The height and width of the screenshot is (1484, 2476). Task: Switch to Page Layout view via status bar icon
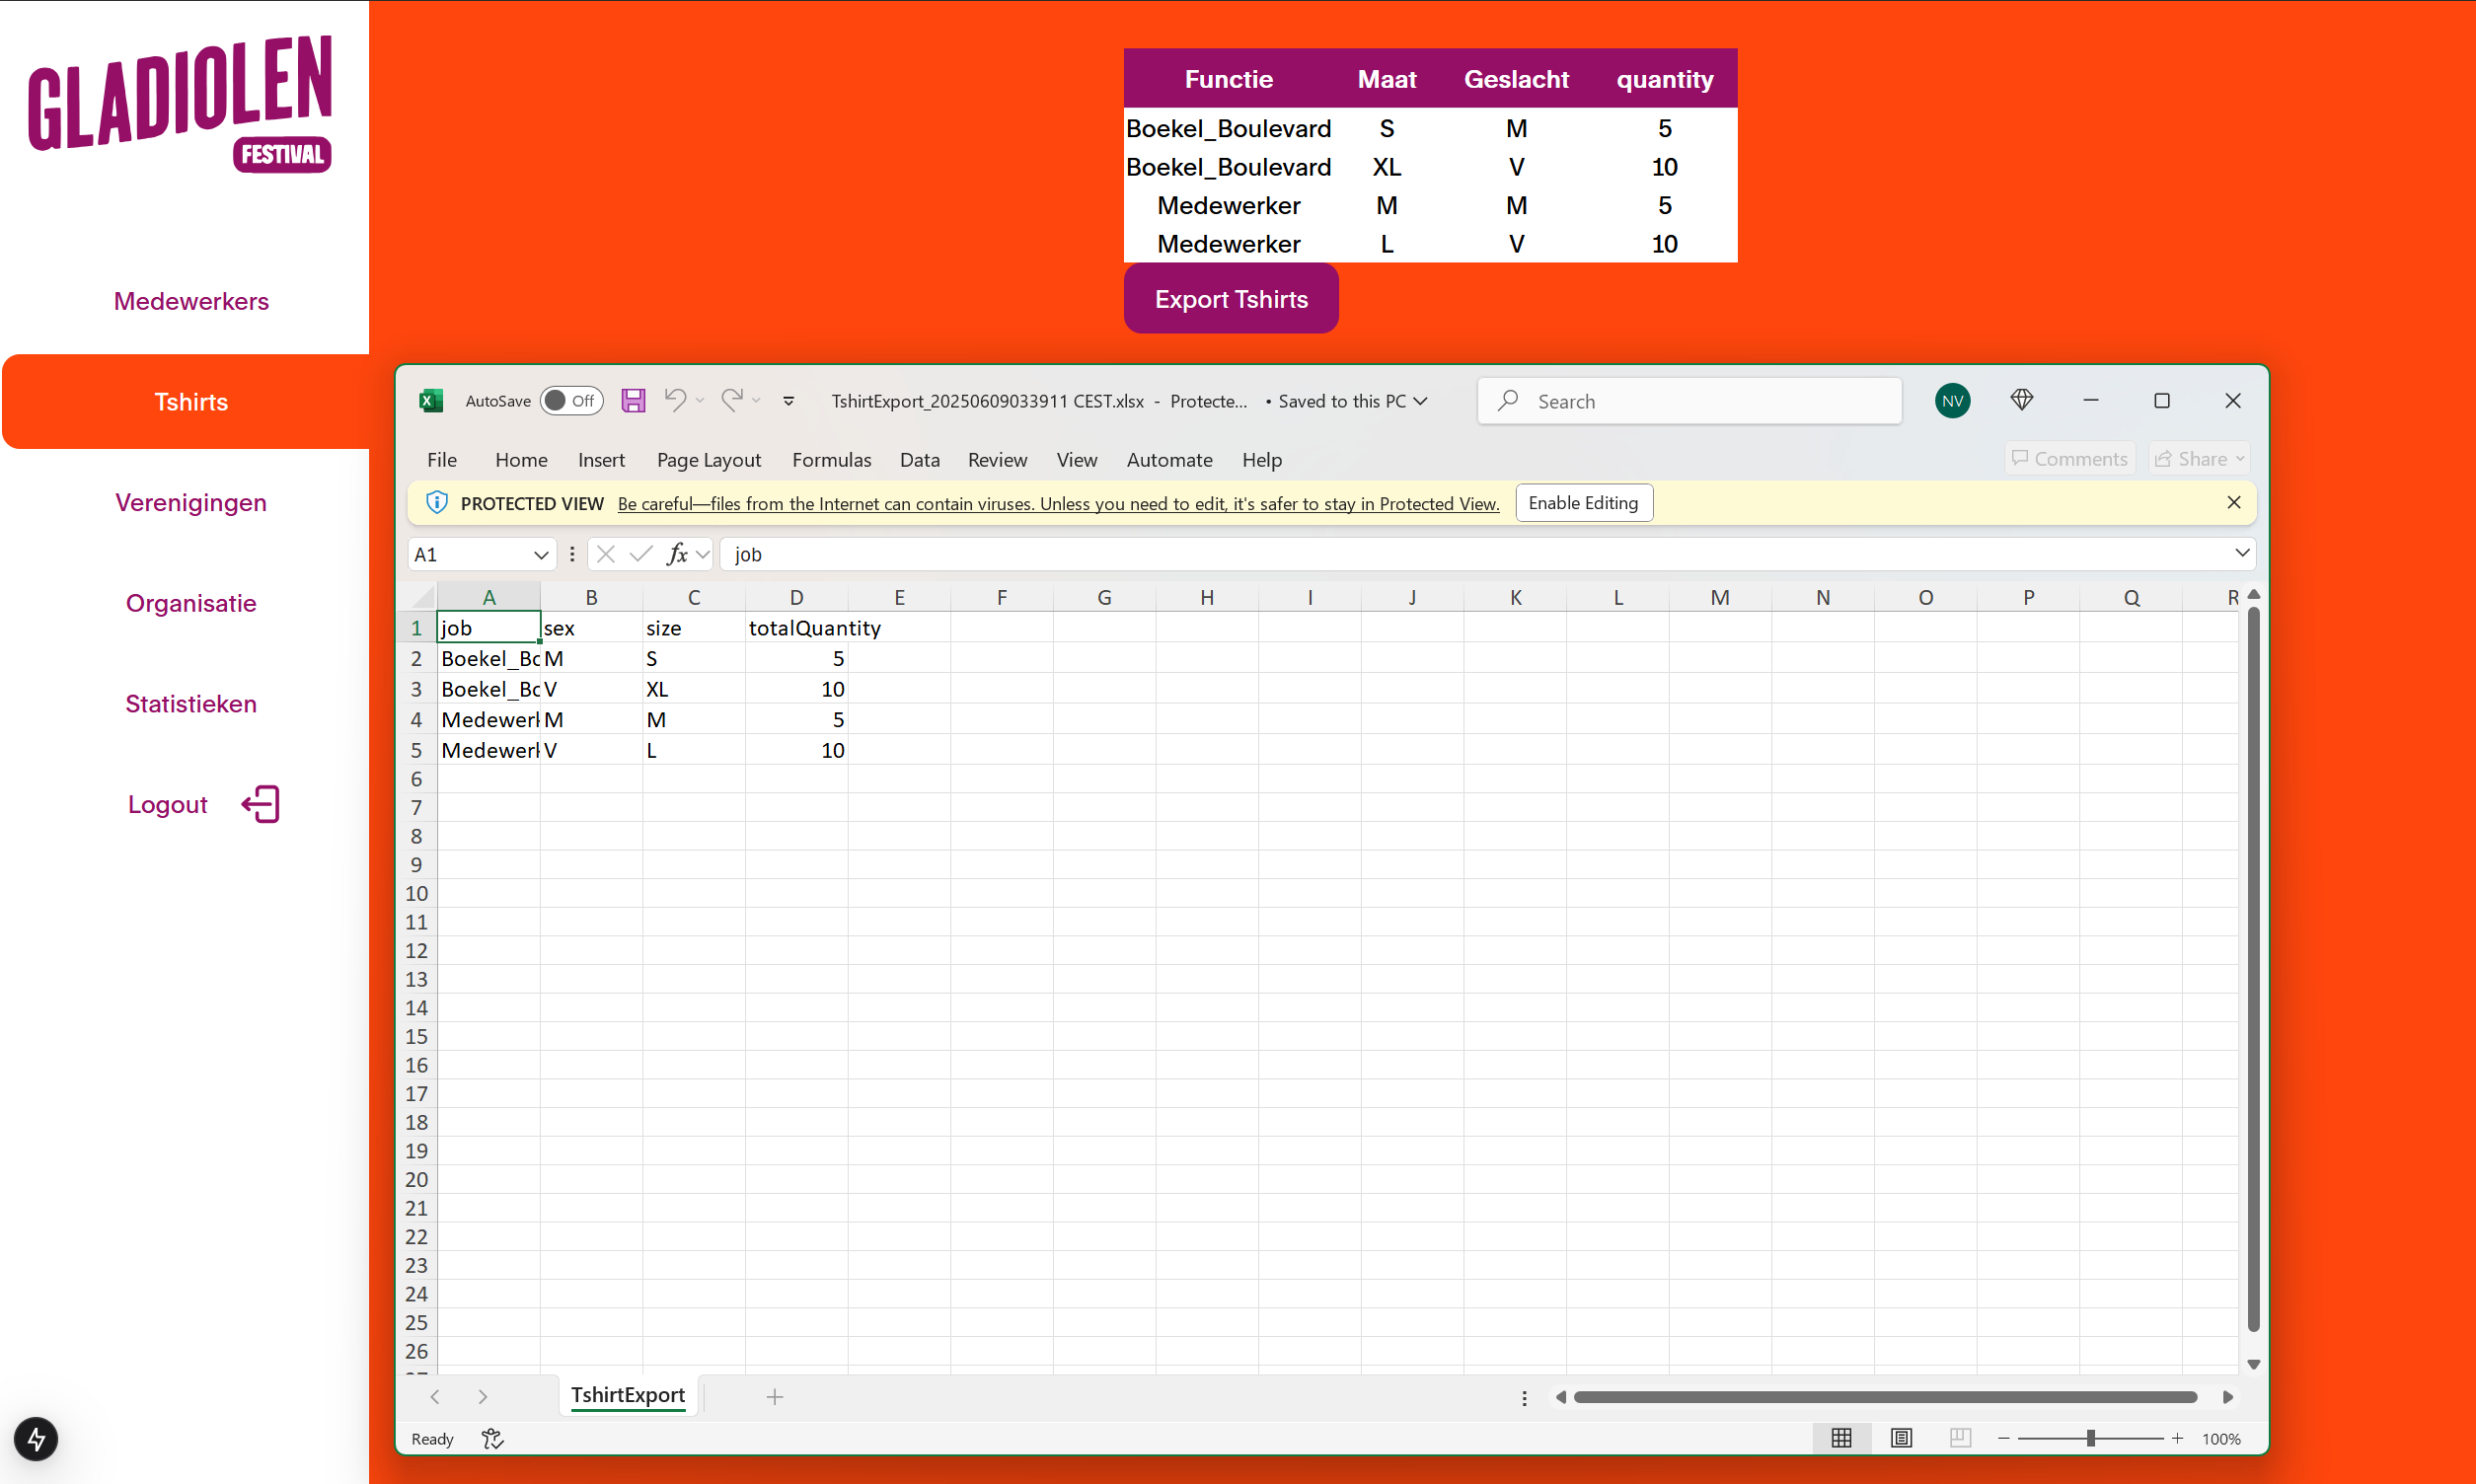[1900, 1438]
